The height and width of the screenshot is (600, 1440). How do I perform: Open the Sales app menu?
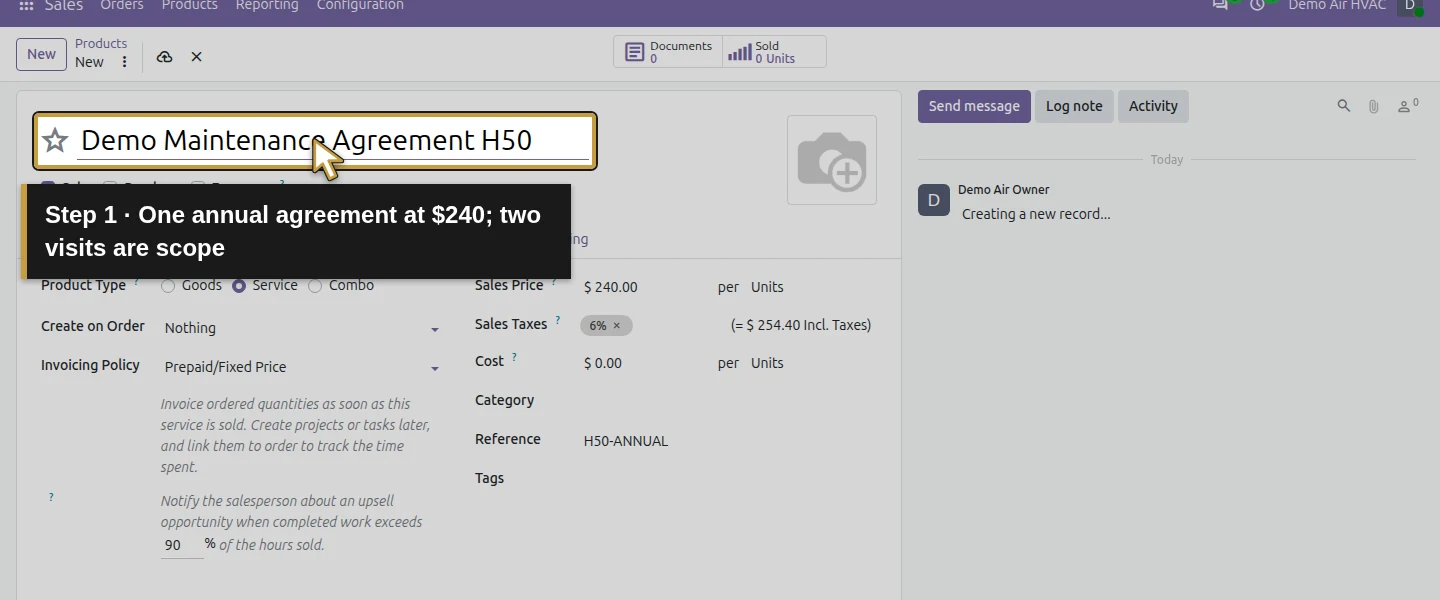pyautogui.click(x=64, y=6)
